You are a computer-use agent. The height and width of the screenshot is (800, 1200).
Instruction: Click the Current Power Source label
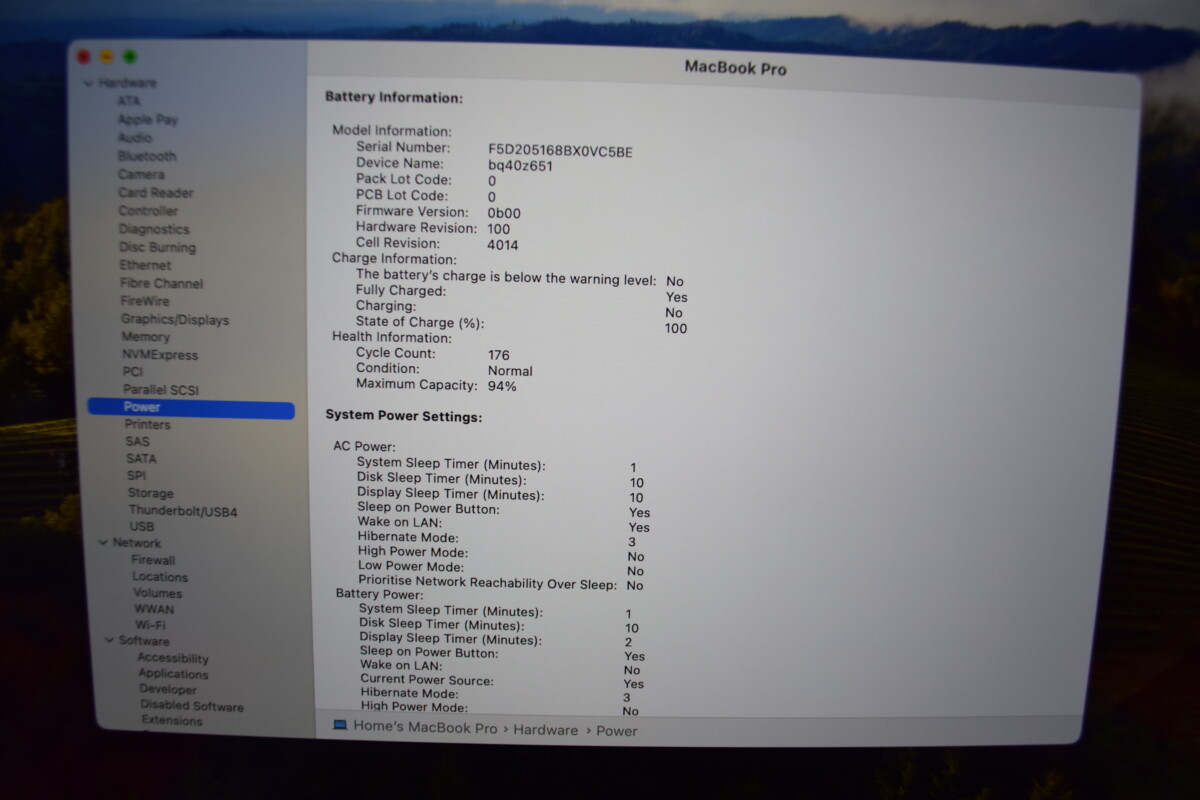(x=427, y=680)
